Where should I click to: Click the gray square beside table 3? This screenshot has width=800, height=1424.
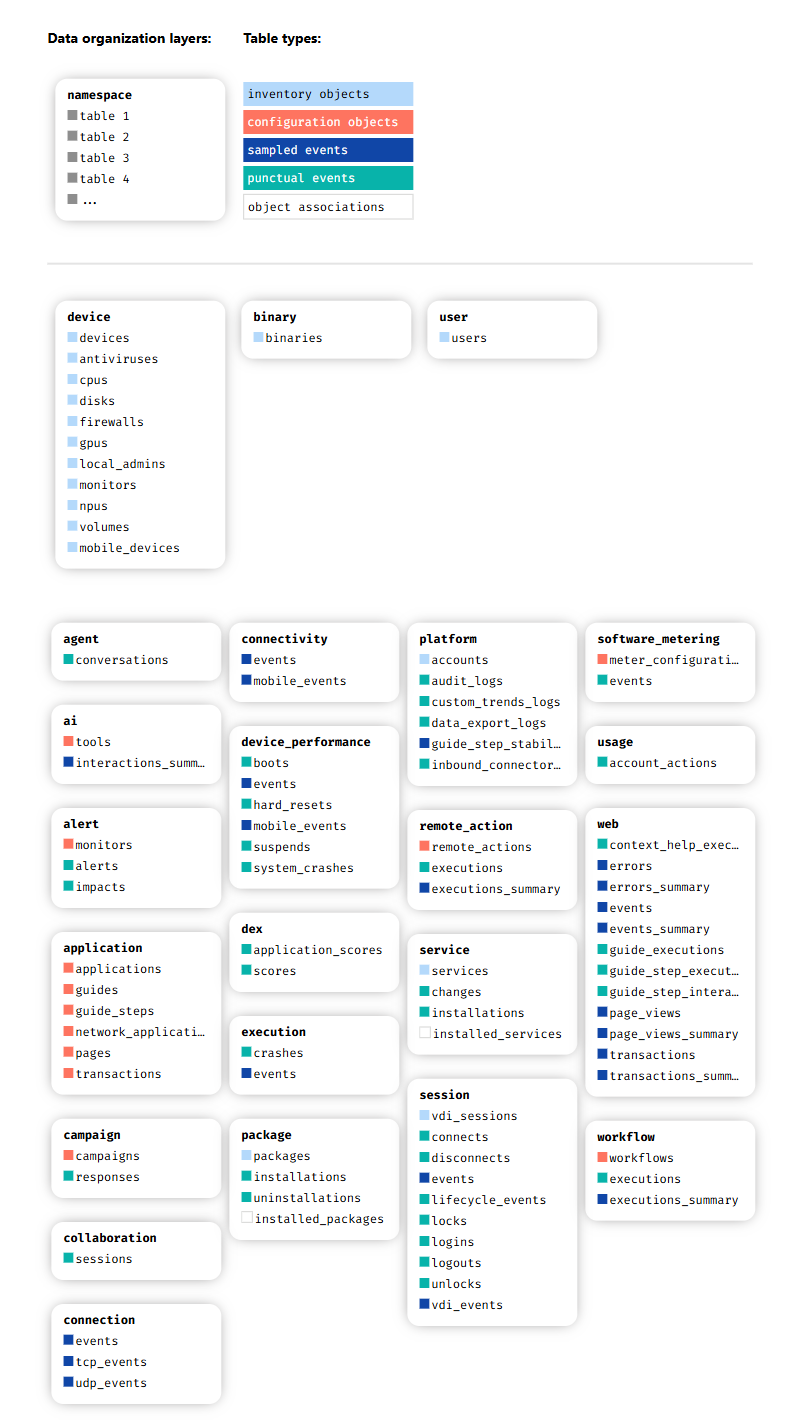click(x=73, y=158)
